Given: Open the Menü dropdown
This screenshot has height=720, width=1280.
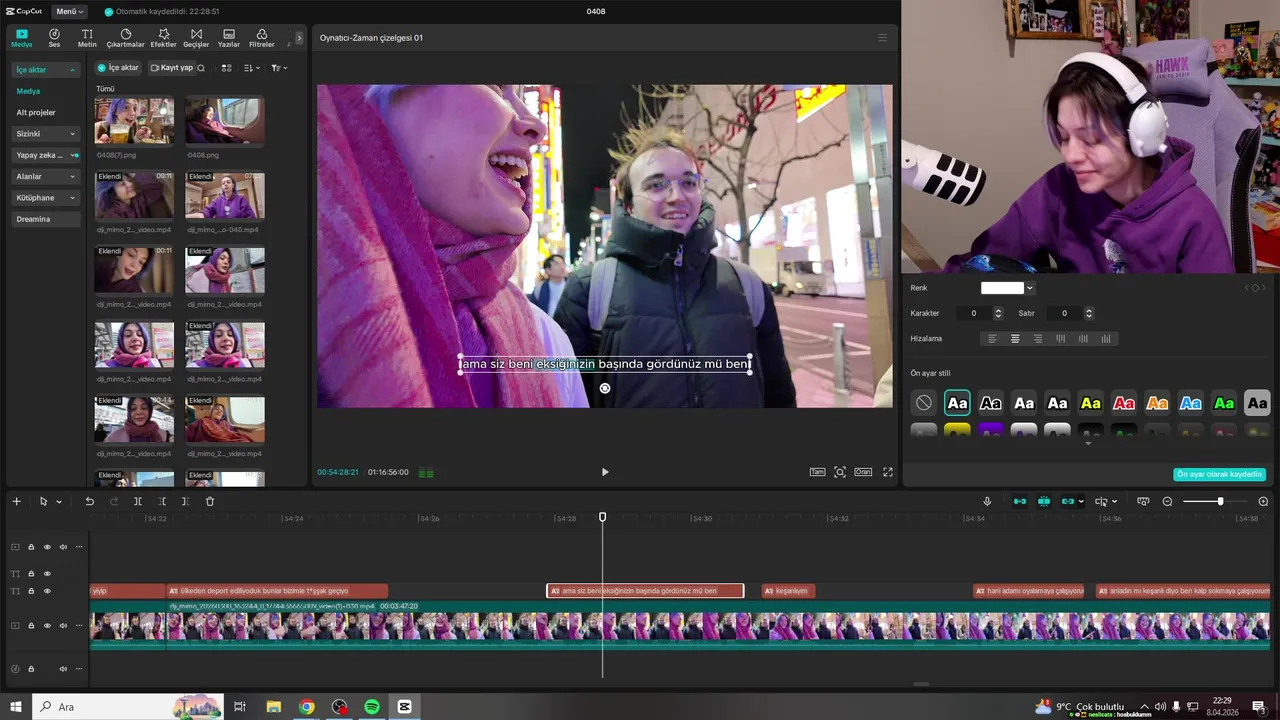Looking at the screenshot, I should [68, 11].
